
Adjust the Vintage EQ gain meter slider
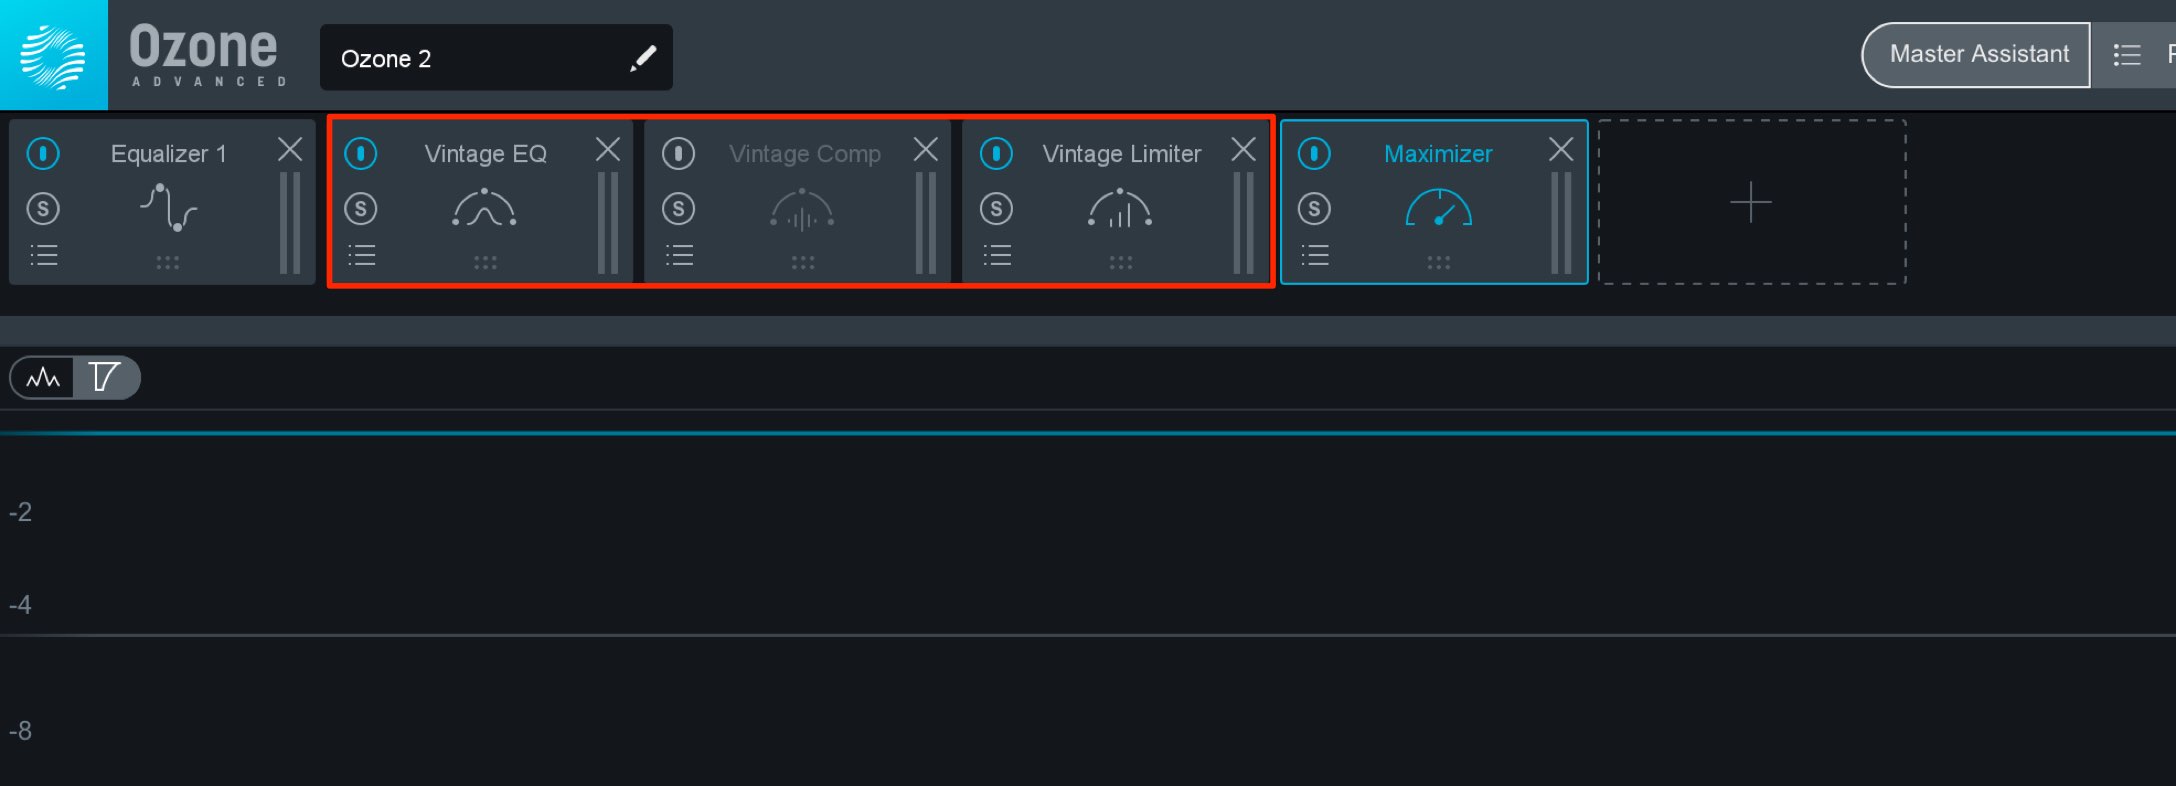coord(608,223)
